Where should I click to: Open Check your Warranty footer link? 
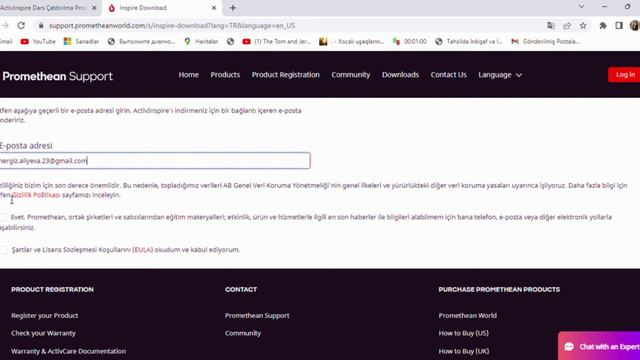pyautogui.click(x=43, y=333)
